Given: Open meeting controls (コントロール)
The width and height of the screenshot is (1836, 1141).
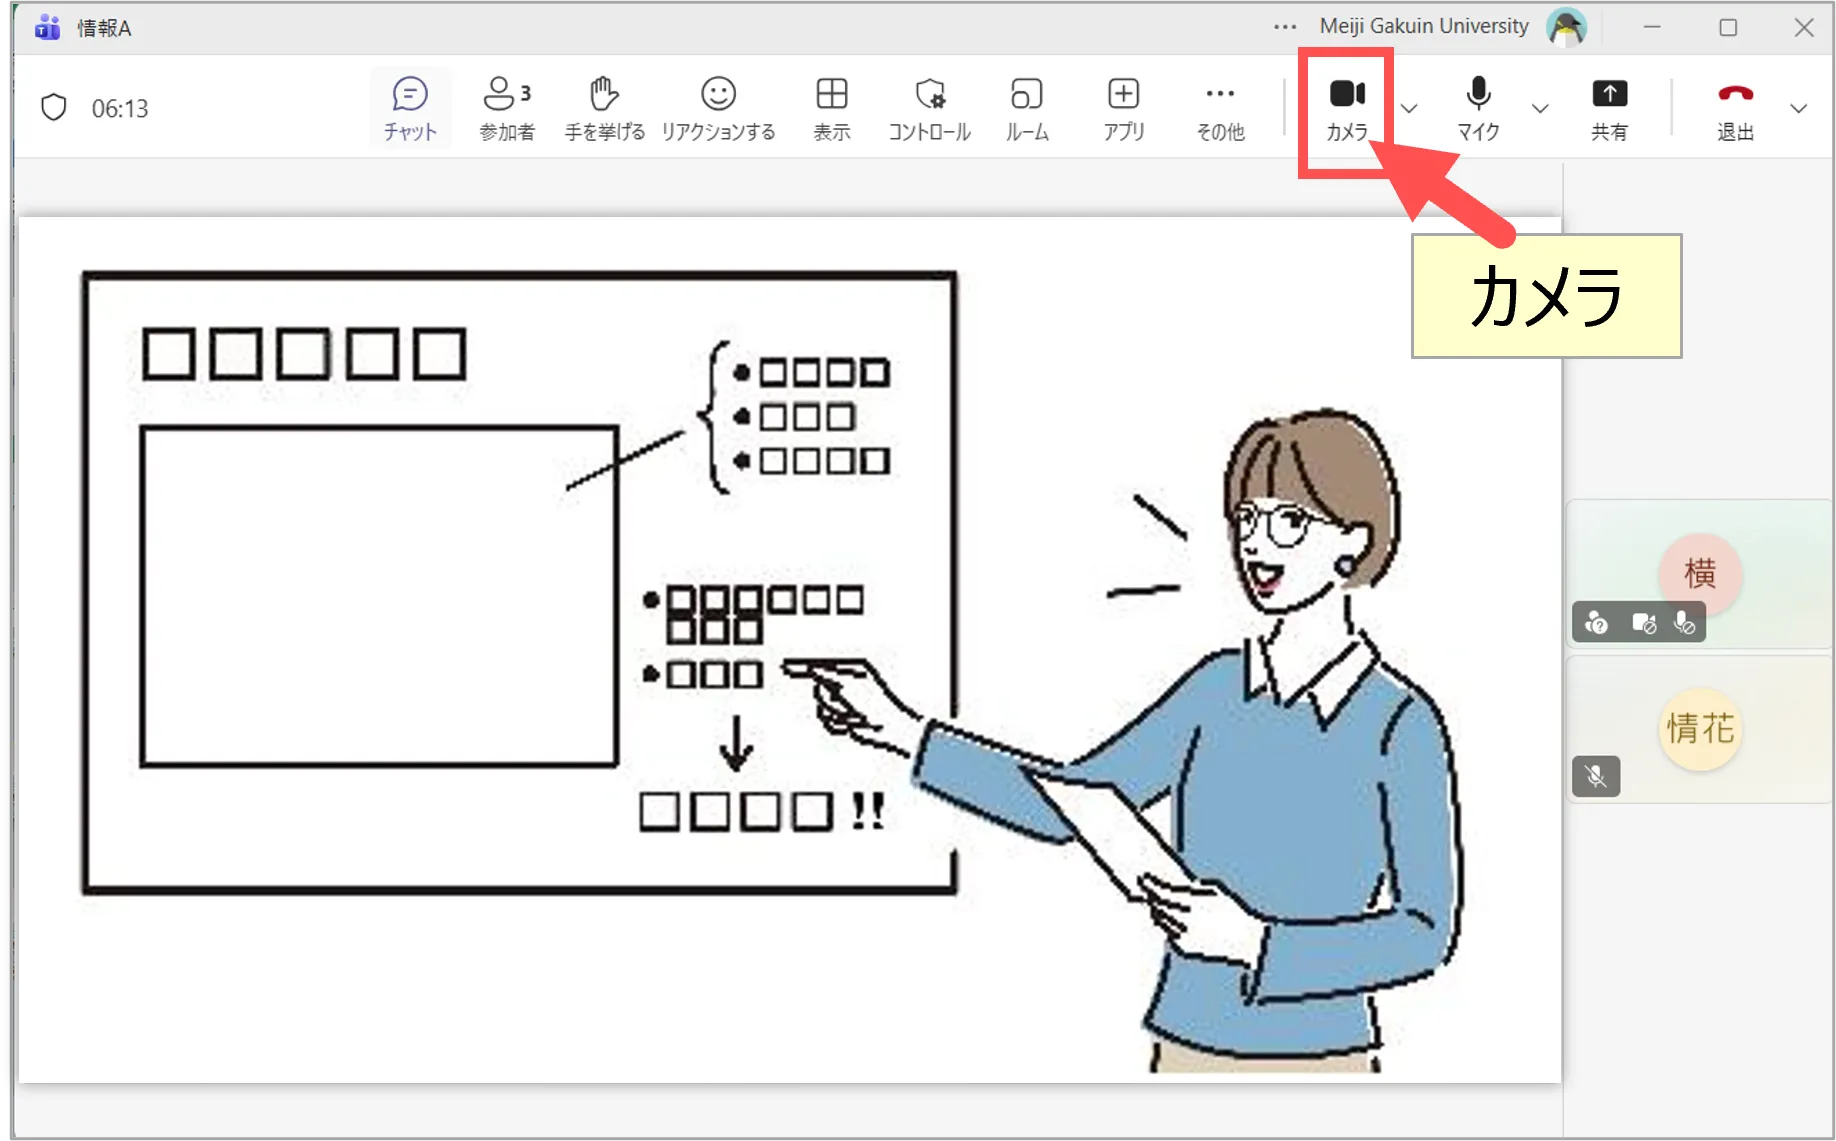Looking at the screenshot, I should click(929, 108).
